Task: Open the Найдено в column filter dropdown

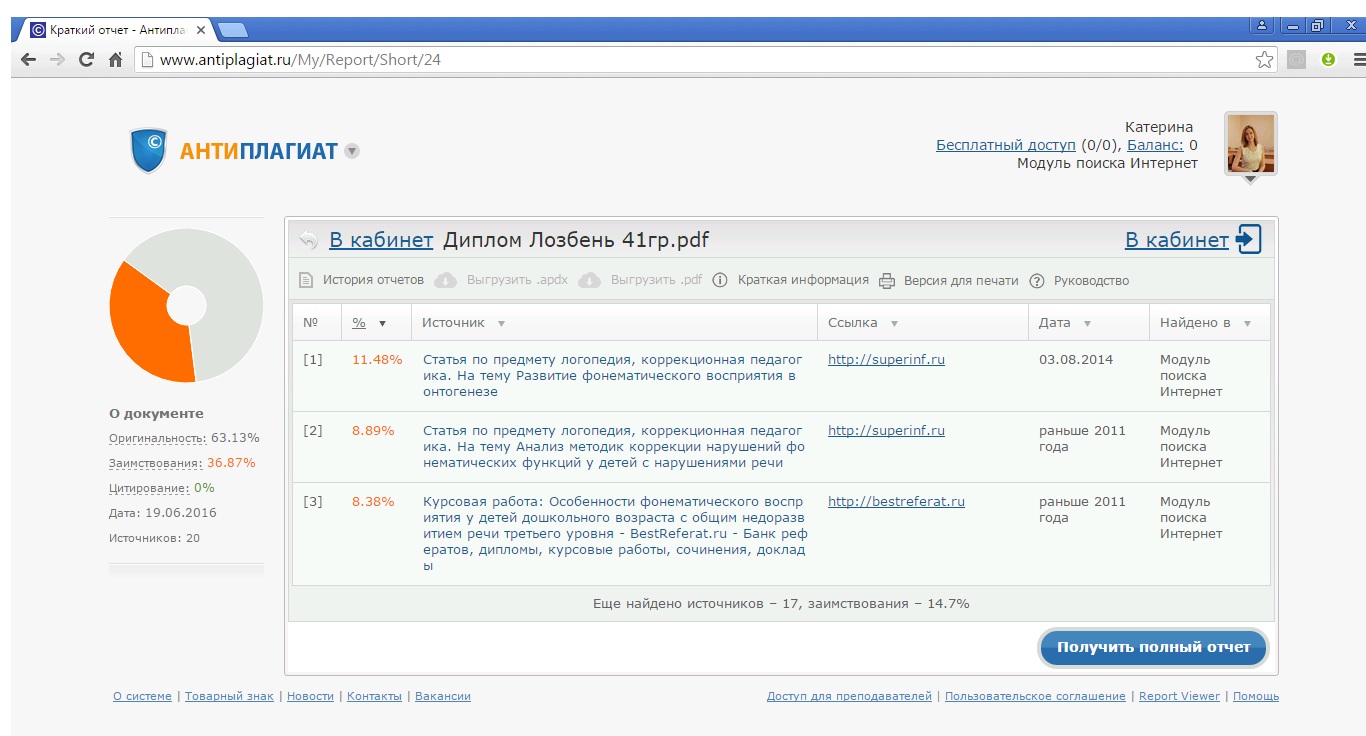Action: pyautogui.click(x=1247, y=324)
